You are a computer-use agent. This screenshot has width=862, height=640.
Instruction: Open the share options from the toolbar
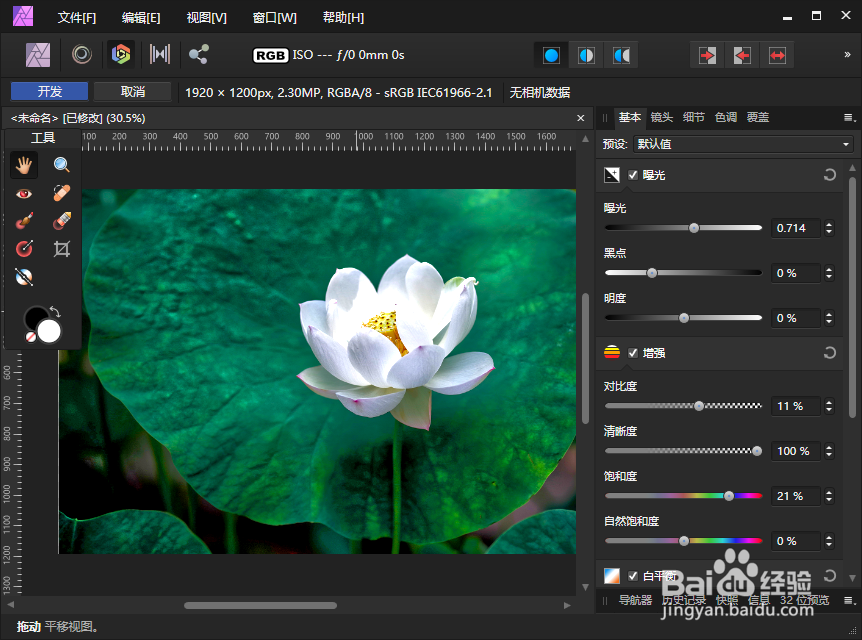point(200,54)
